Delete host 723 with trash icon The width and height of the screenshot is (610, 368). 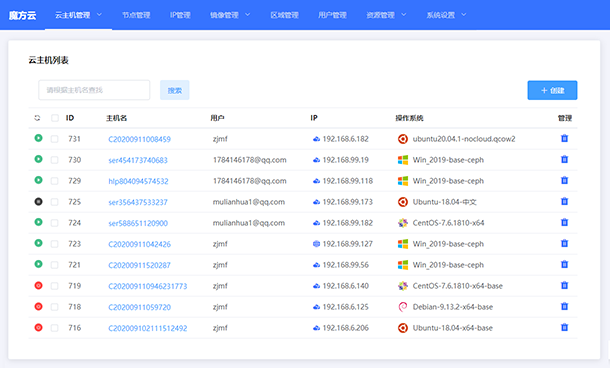[564, 244]
